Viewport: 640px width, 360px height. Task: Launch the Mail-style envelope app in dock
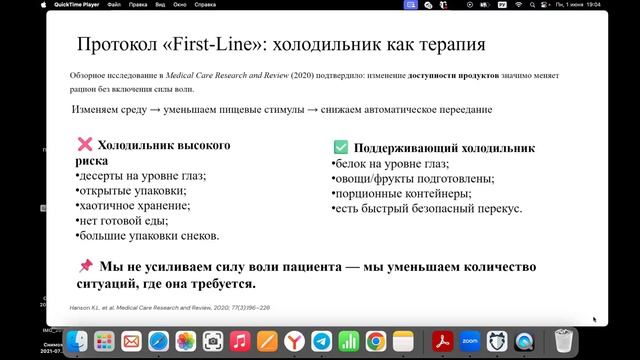[131, 341]
